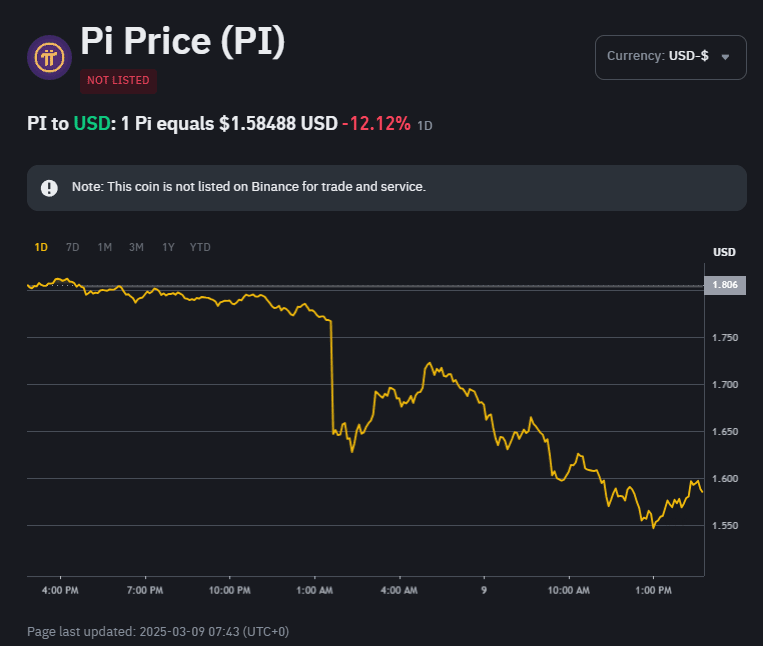Click the 1D label beside percentage change
This screenshot has width=763, height=646.
(425, 126)
